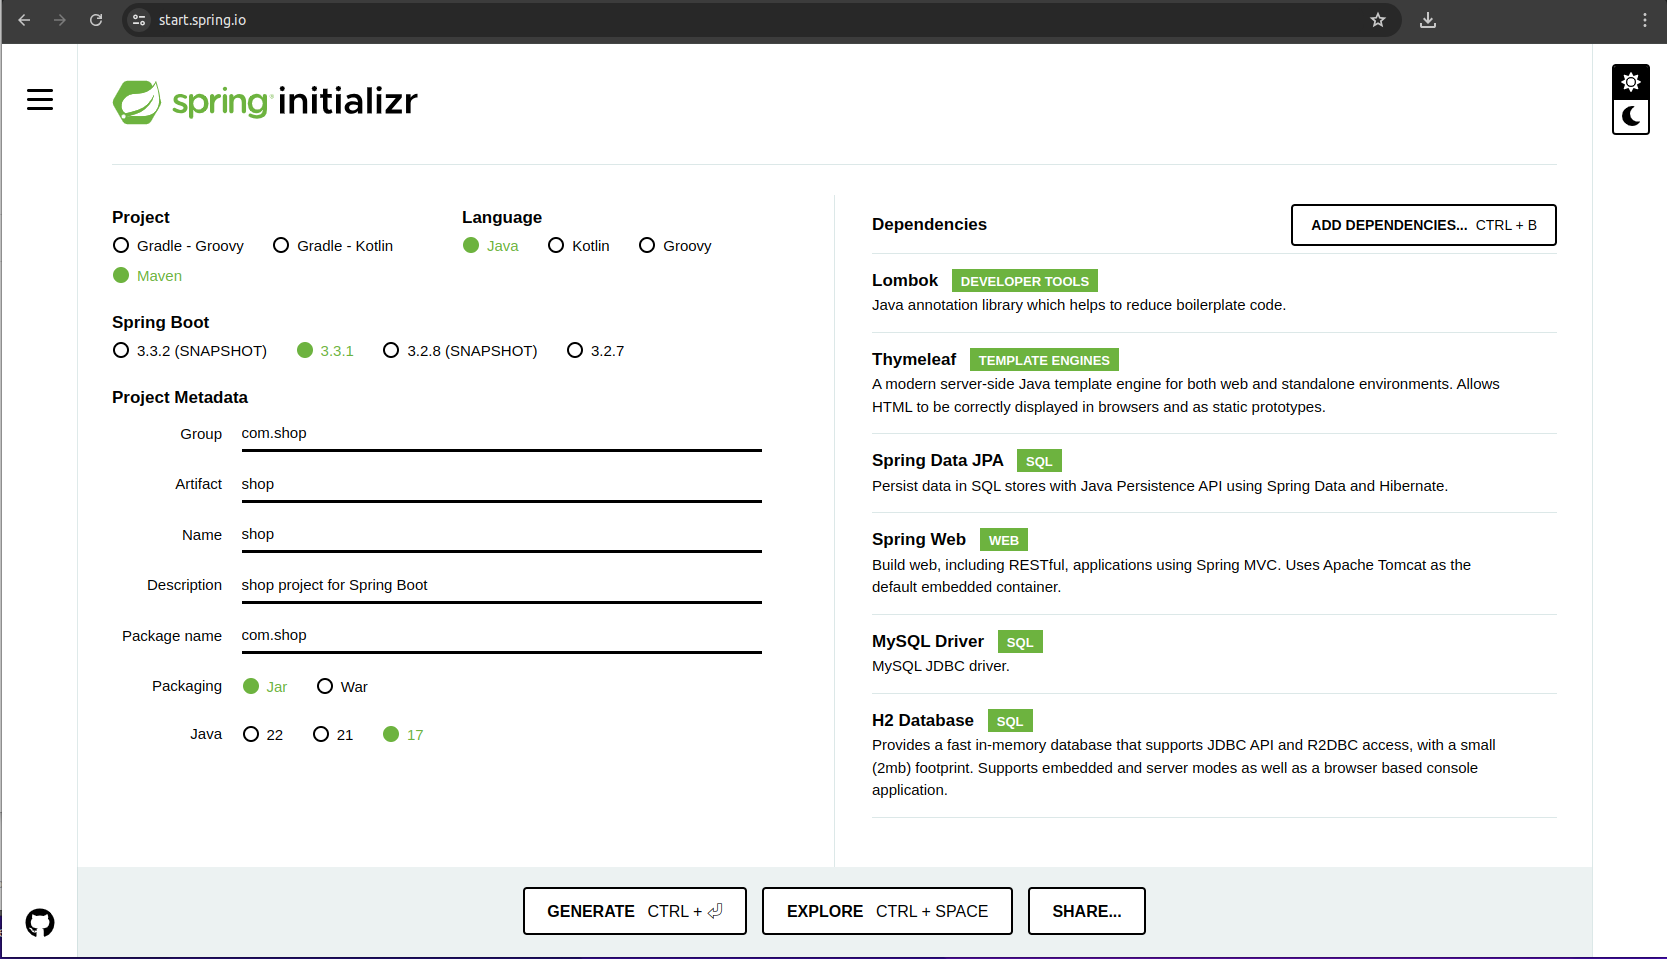Click the Spring Web dependency entry
Screen dimensions: 1667x959
(x=1214, y=563)
